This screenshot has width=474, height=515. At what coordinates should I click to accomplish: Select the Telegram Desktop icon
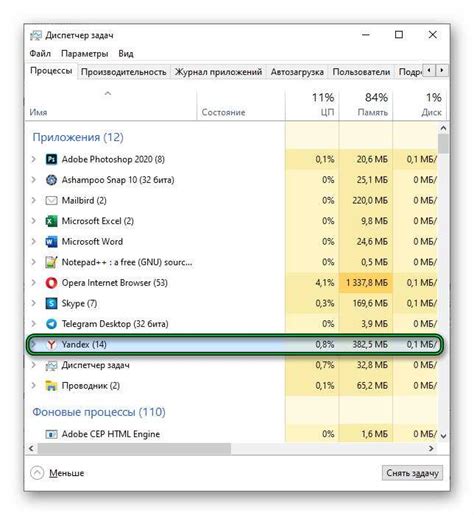coord(51,324)
